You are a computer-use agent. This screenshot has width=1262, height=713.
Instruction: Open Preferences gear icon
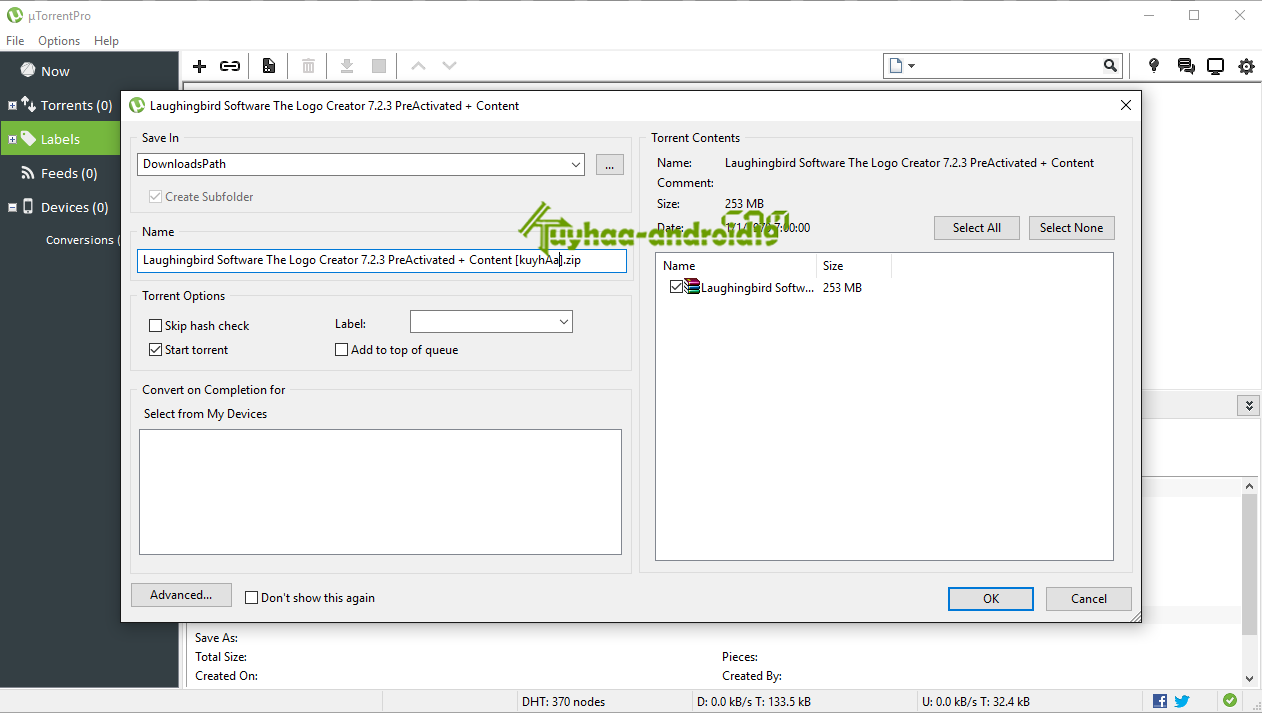1246,66
